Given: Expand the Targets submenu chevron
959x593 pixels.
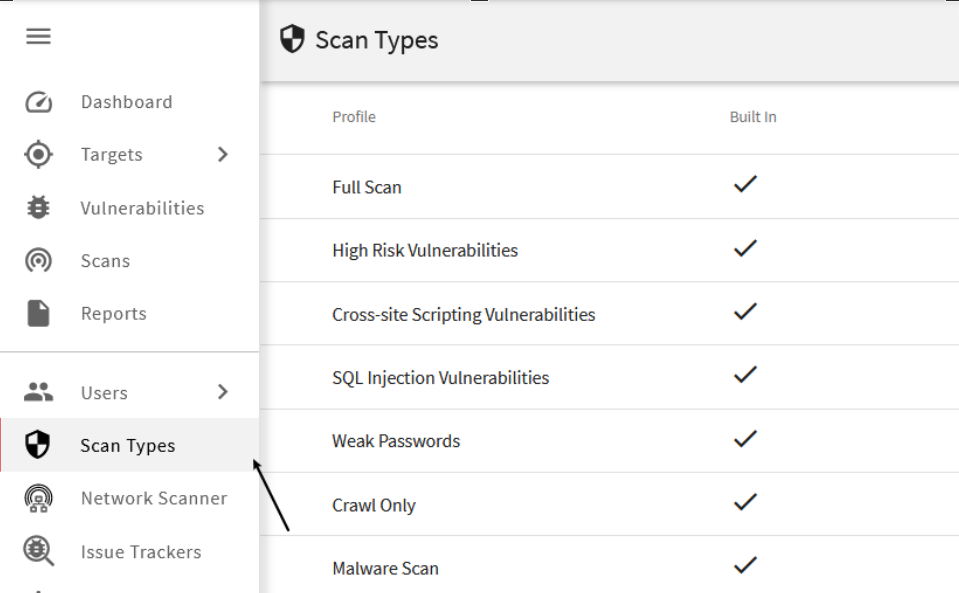Looking at the screenshot, I should click(223, 154).
